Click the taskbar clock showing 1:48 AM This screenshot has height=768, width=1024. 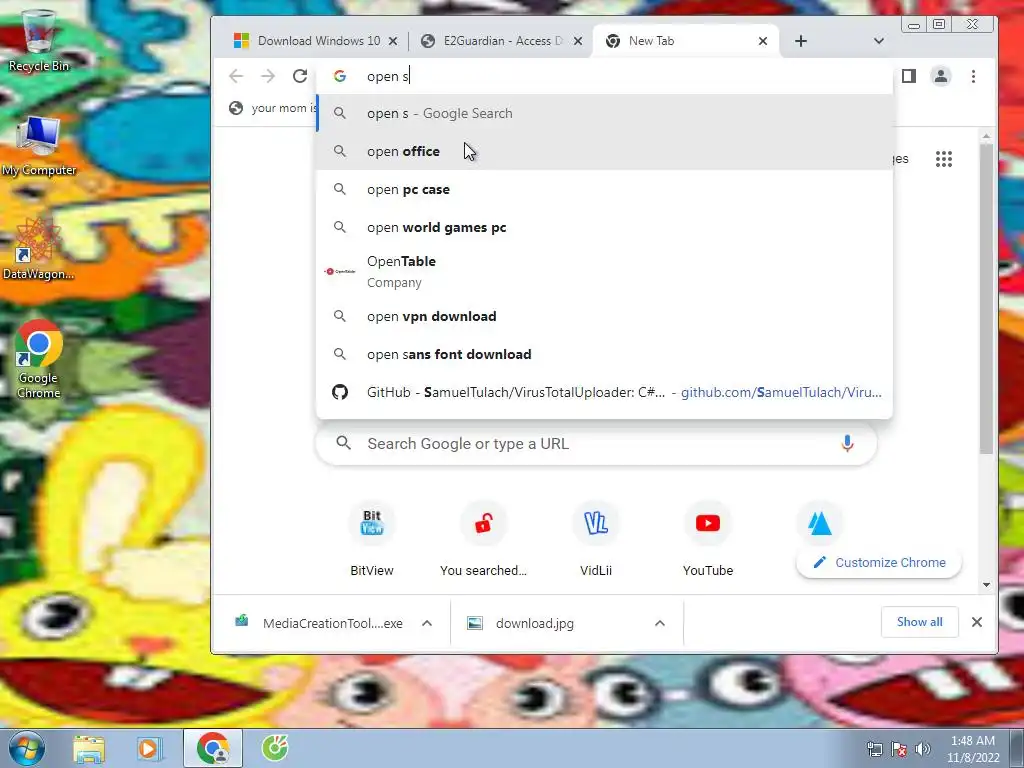[973, 749]
